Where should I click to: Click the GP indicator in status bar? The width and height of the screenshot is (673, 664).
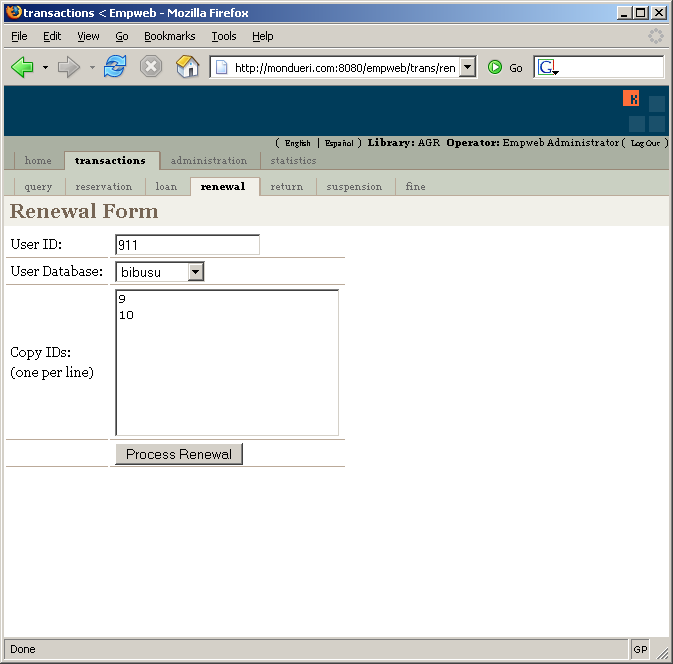tap(640, 649)
